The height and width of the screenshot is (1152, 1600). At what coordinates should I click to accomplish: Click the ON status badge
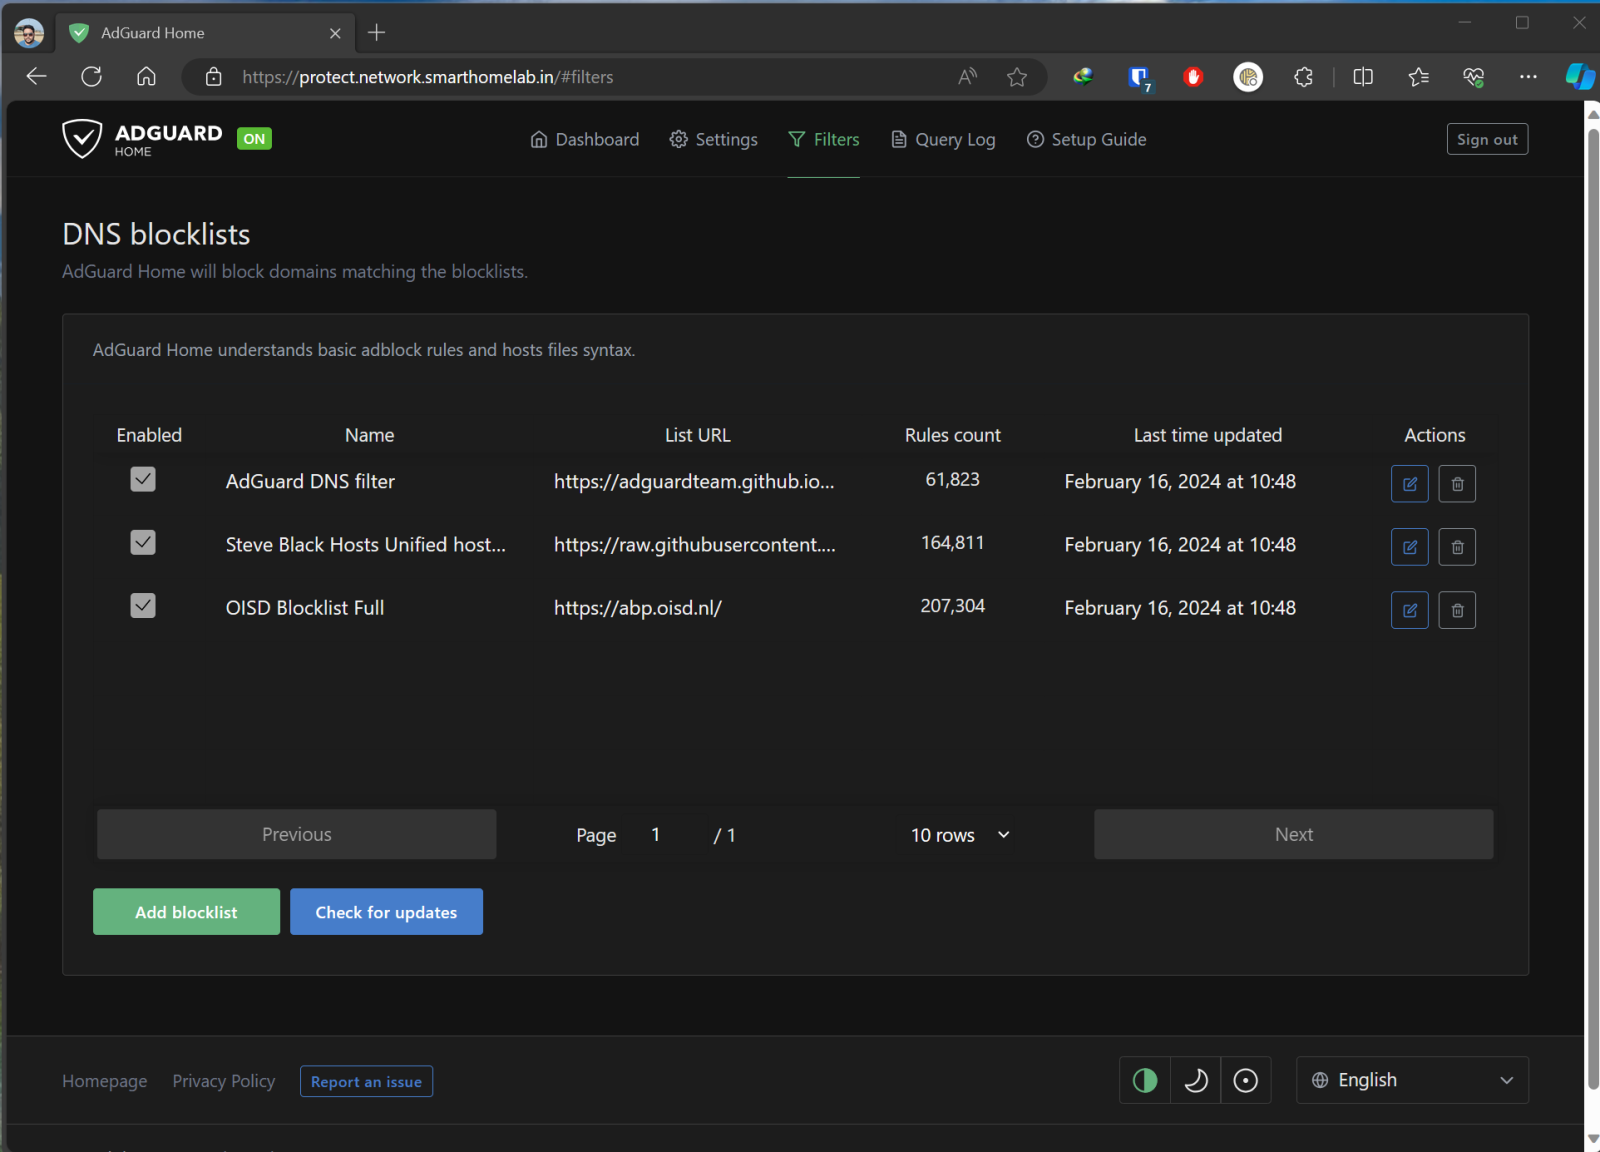[254, 139]
